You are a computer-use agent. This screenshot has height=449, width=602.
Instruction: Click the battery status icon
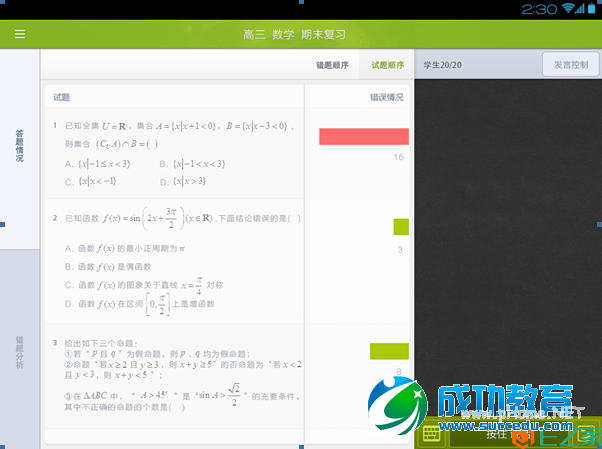click(x=592, y=8)
